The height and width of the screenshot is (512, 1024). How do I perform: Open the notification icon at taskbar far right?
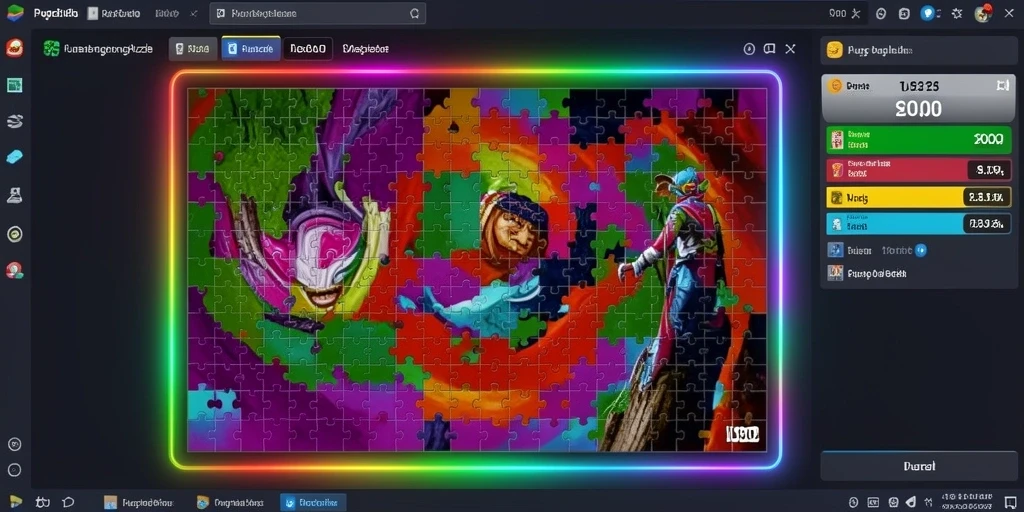tap(1010, 502)
